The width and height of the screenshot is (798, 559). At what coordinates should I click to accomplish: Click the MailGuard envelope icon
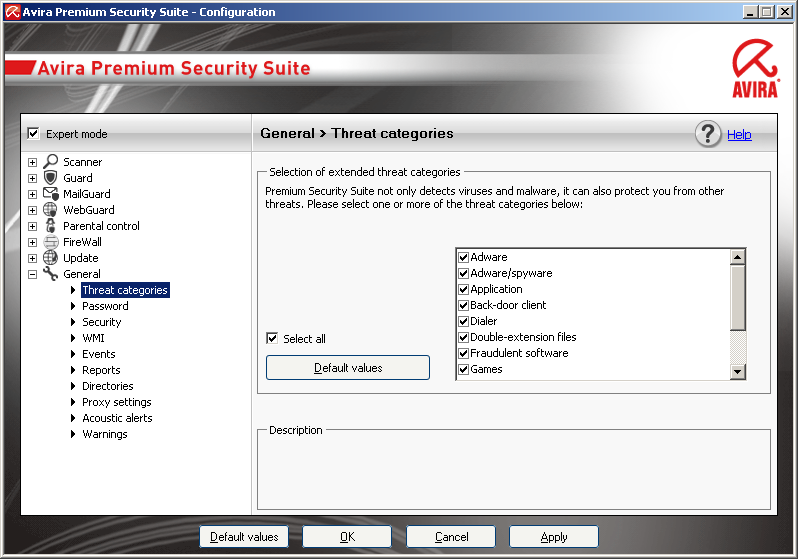pos(50,193)
